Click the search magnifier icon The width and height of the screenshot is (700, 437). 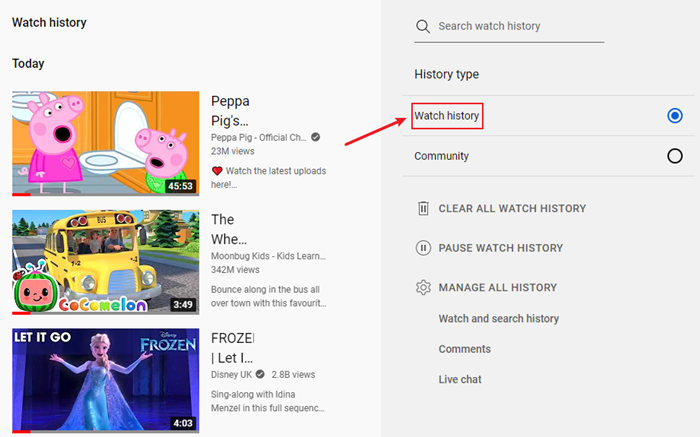coord(423,26)
